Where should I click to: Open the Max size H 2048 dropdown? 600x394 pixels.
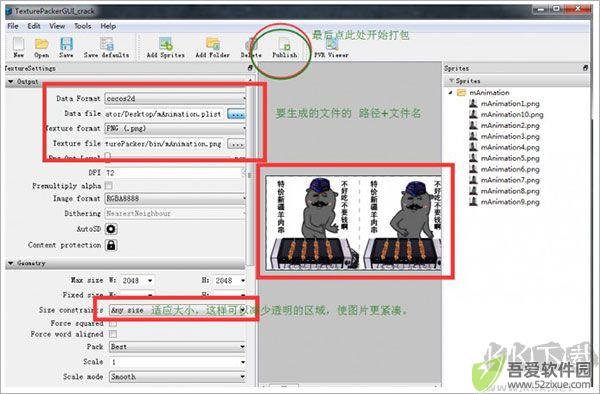click(x=230, y=280)
